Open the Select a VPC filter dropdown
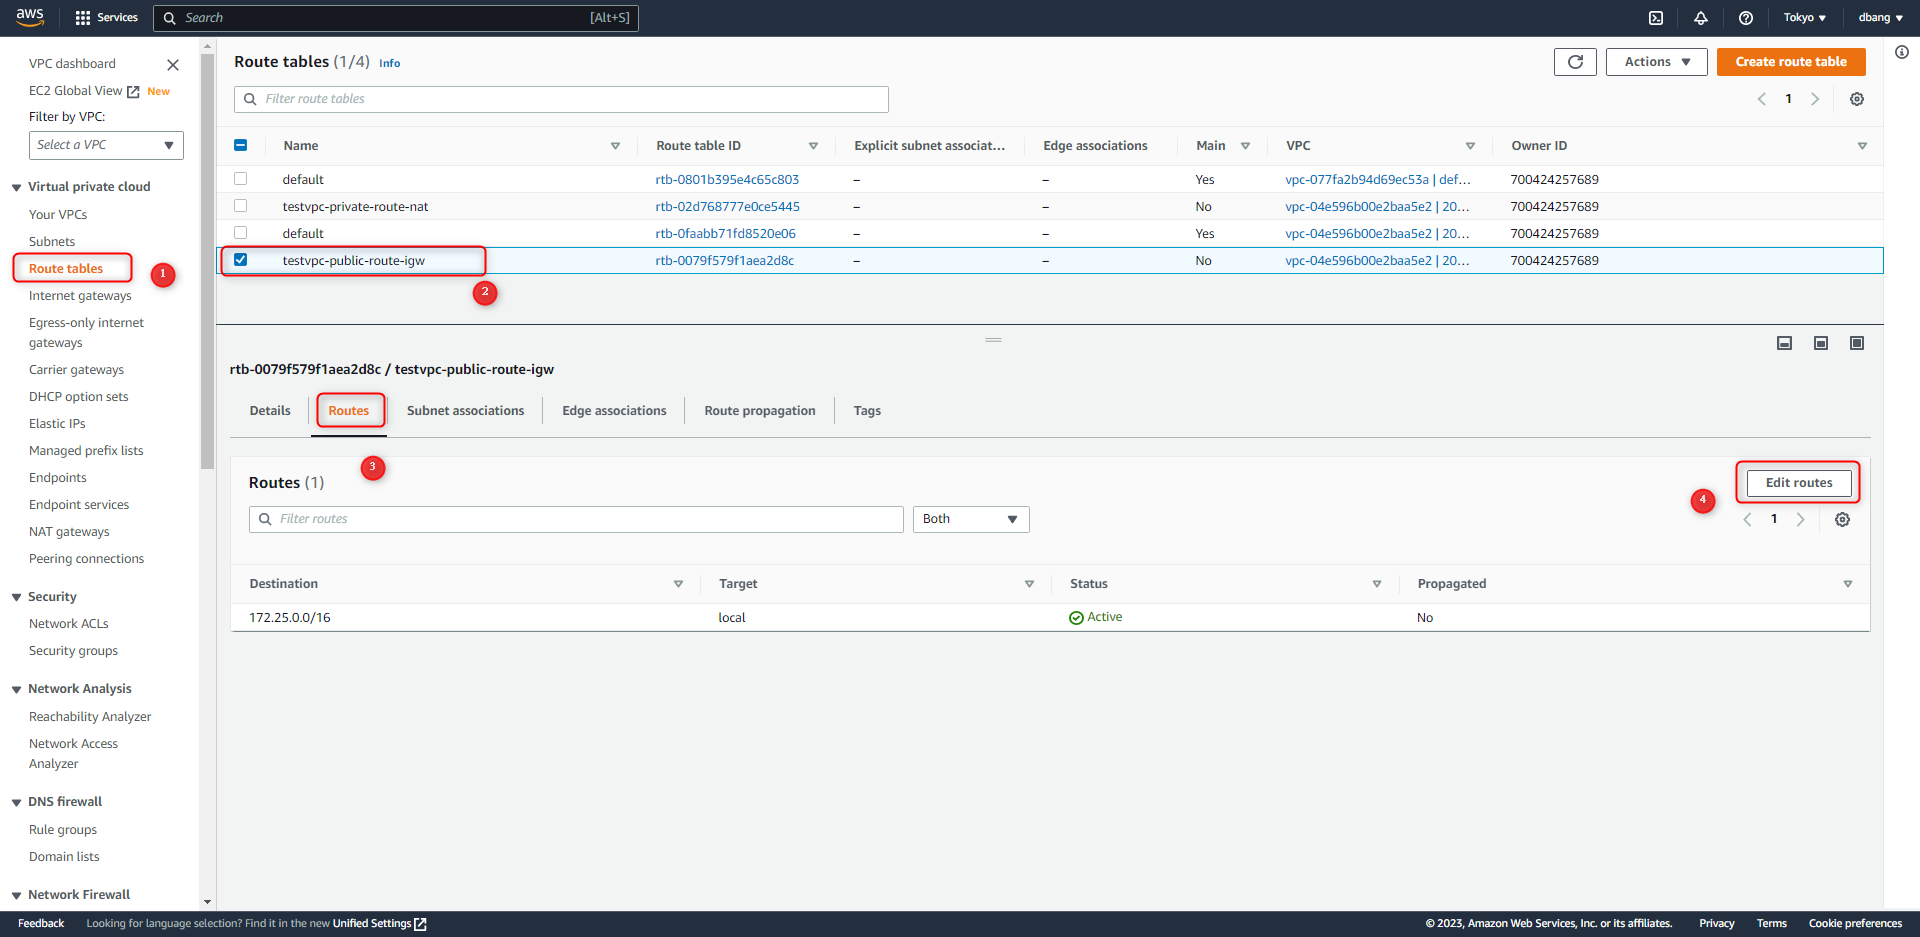 pyautogui.click(x=106, y=145)
